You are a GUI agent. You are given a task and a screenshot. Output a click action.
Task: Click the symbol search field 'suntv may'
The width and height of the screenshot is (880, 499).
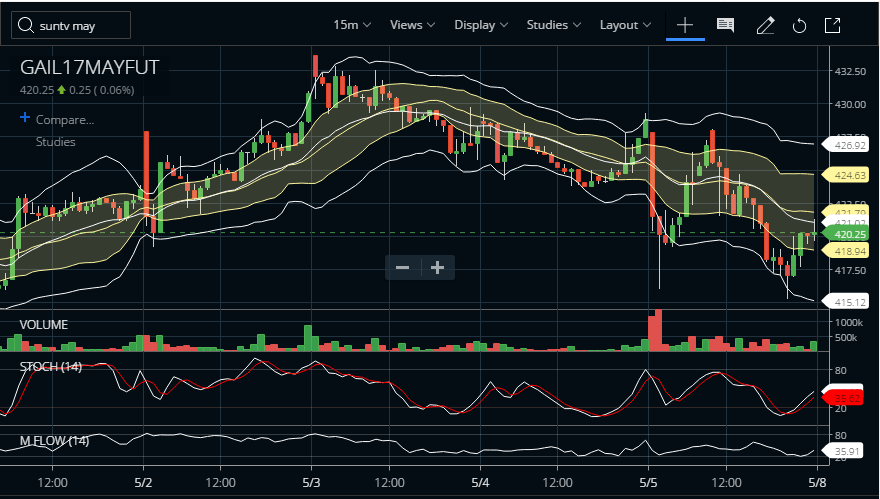71,25
